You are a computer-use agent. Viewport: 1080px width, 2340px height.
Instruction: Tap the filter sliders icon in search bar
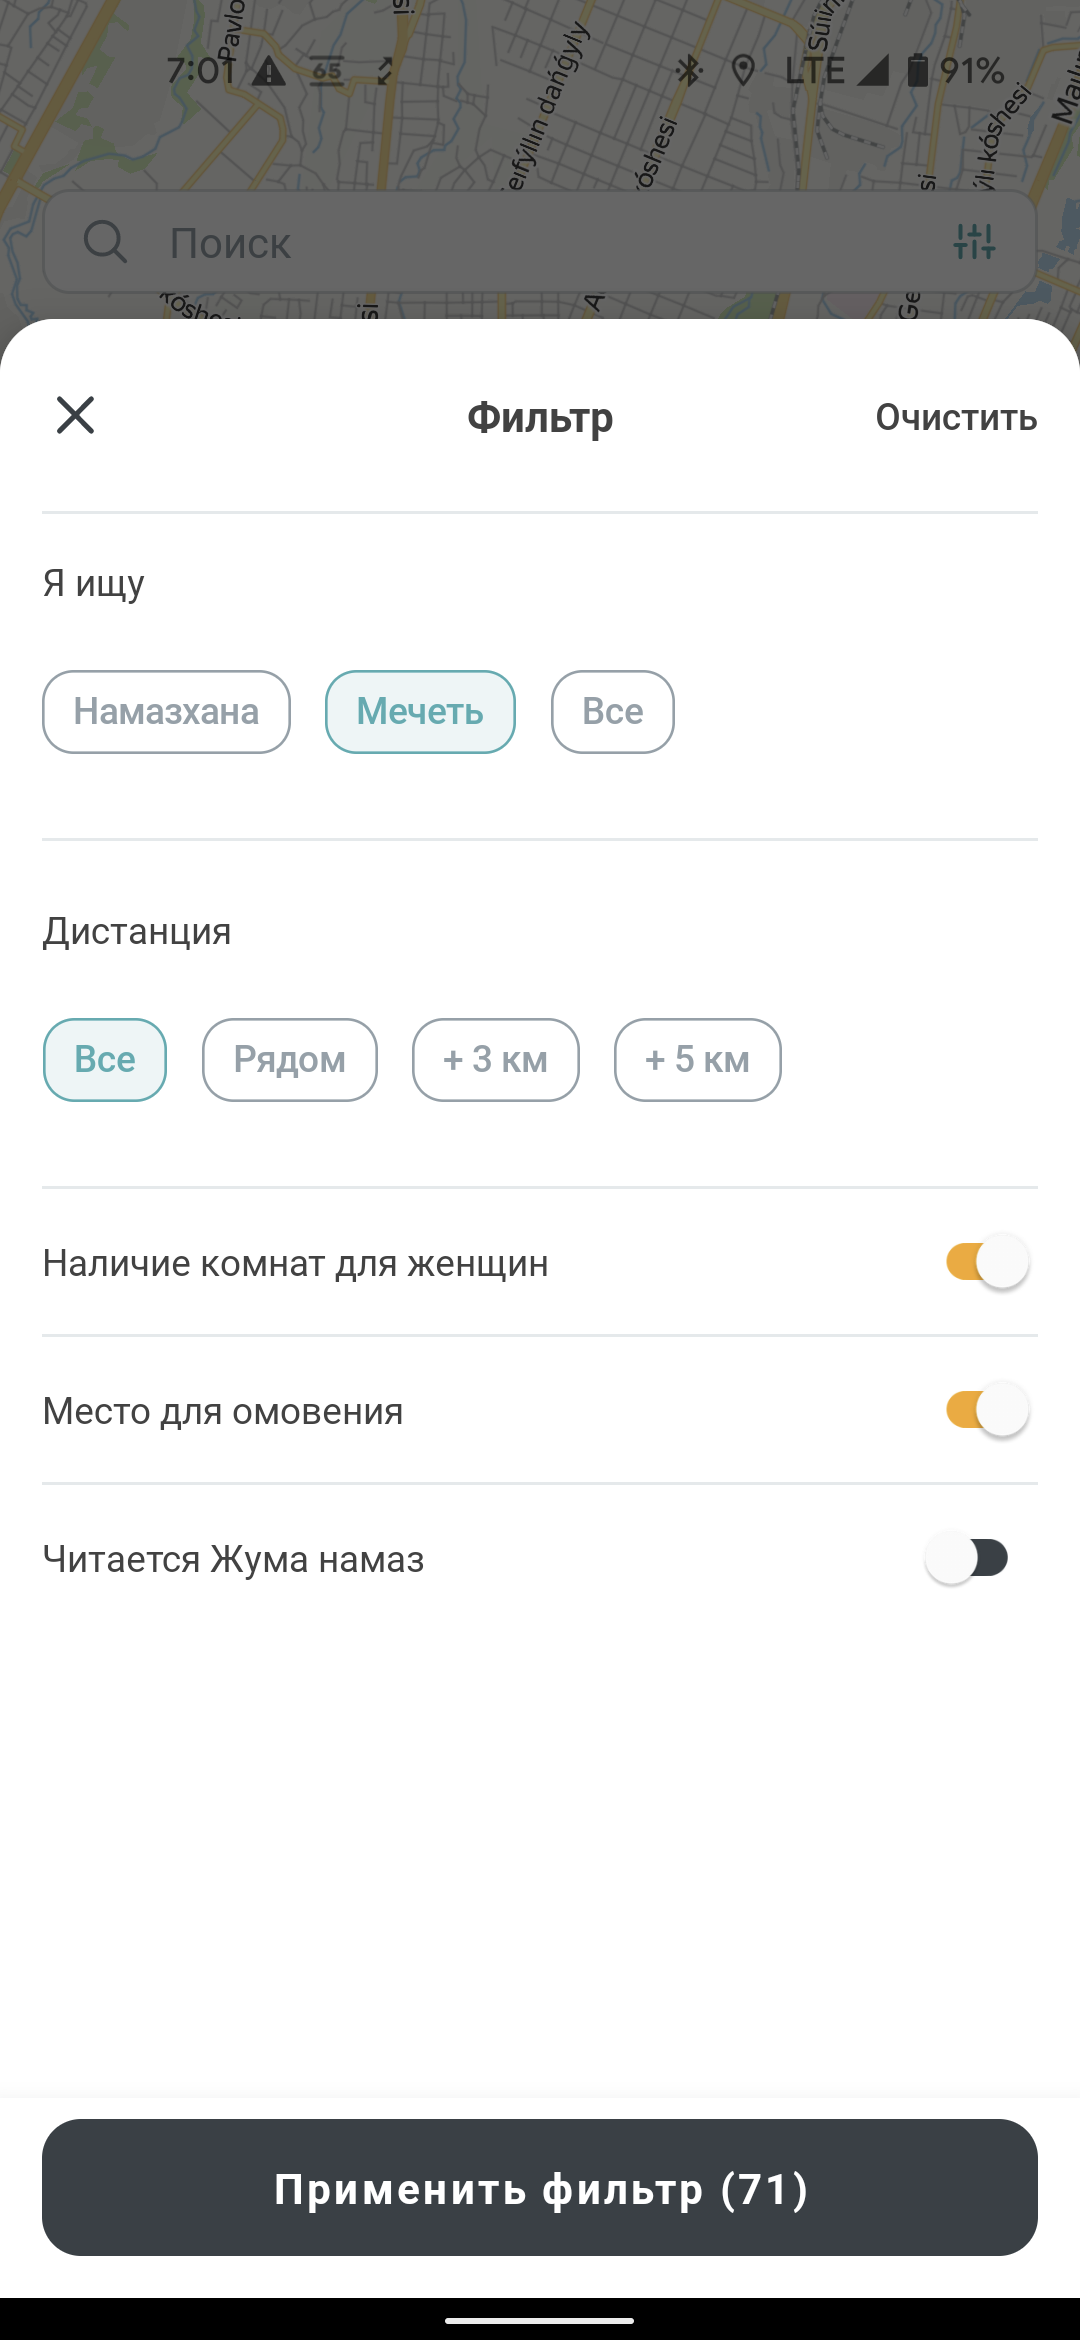click(x=974, y=241)
